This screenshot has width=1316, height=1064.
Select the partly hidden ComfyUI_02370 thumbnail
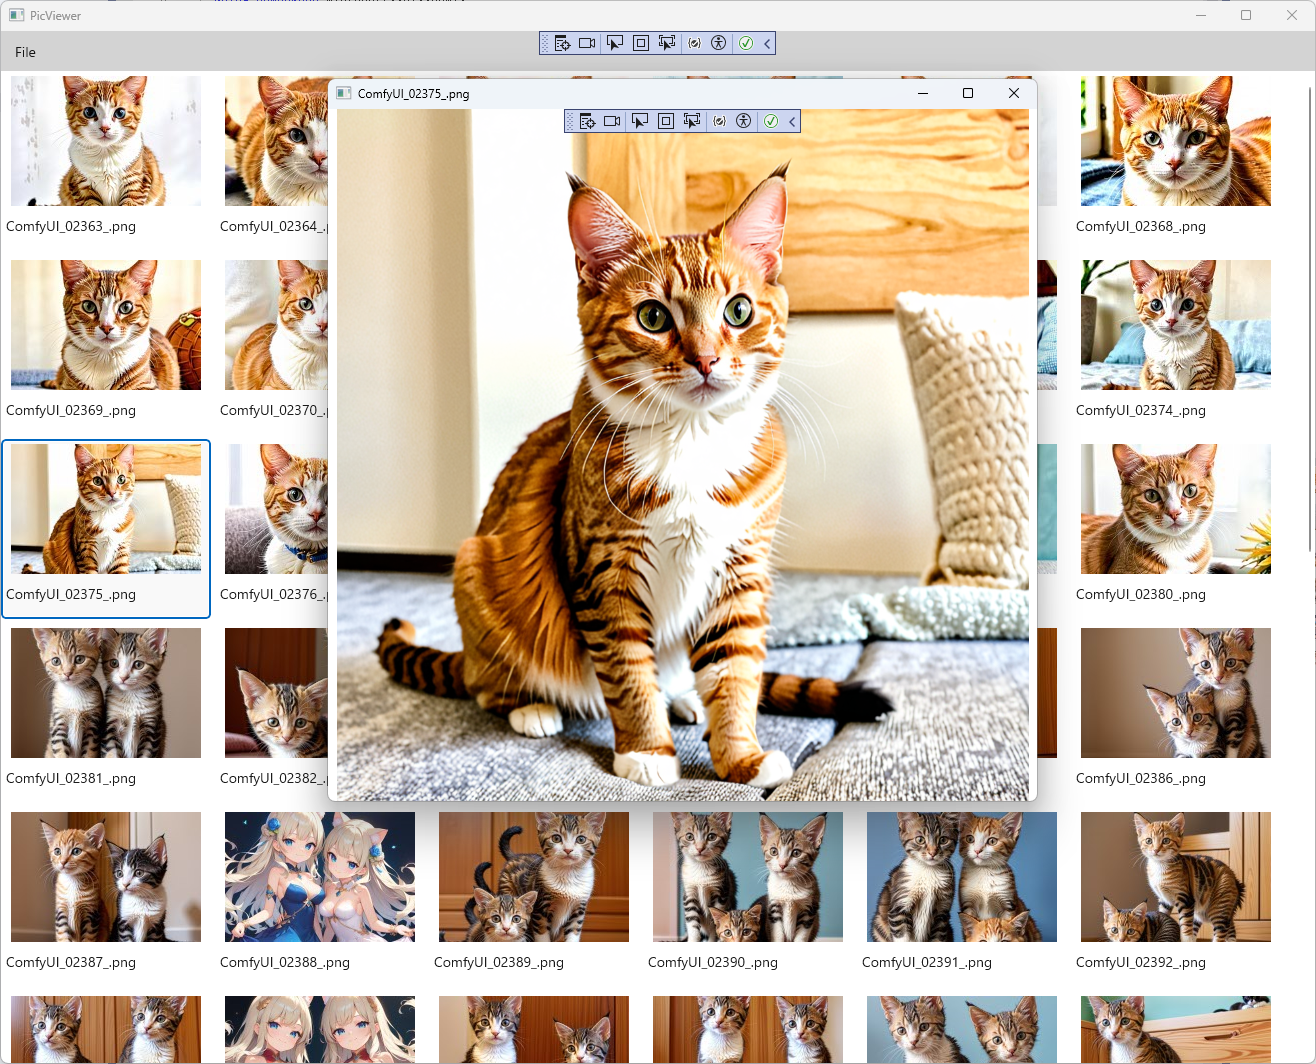point(276,325)
